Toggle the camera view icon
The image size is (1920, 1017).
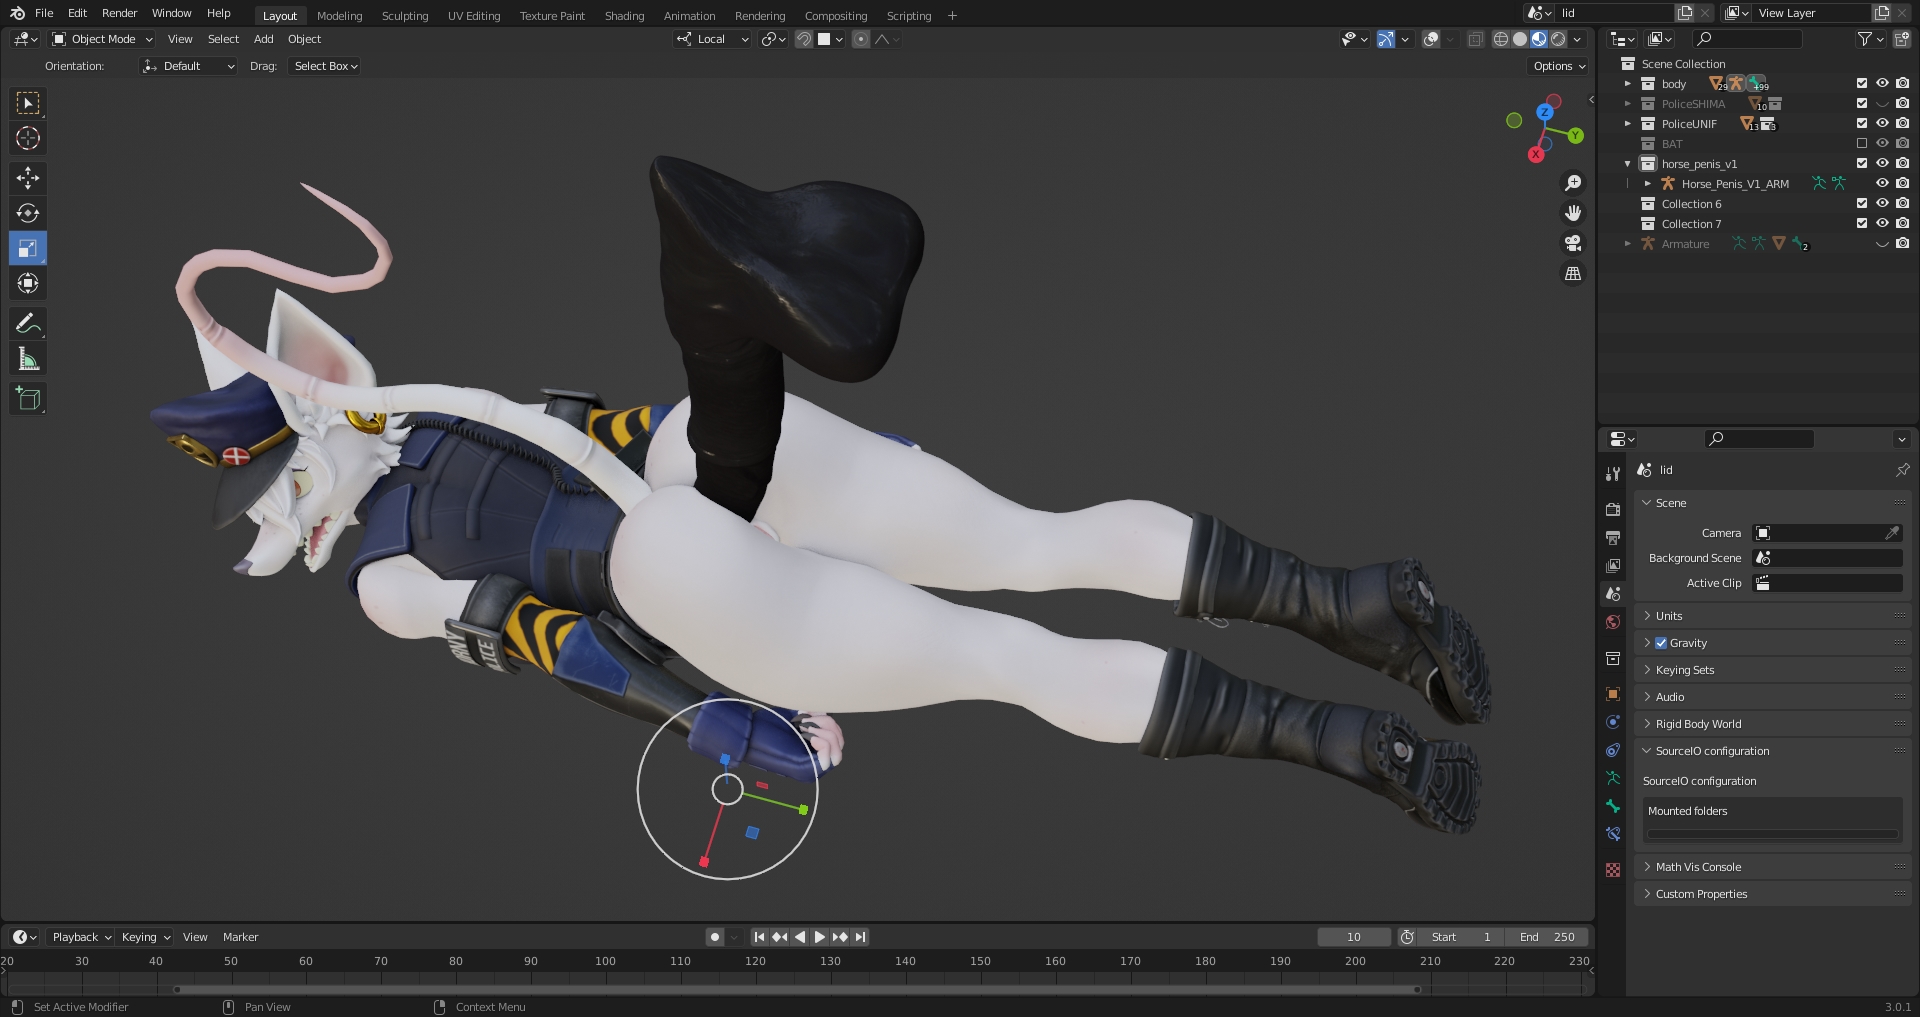point(1573,243)
